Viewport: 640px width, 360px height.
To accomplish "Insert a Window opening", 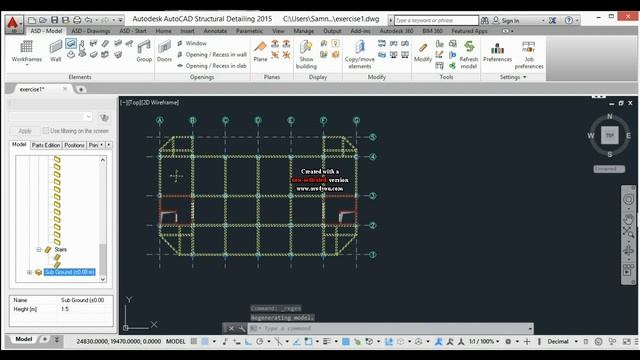I will (x=192, y=43).
